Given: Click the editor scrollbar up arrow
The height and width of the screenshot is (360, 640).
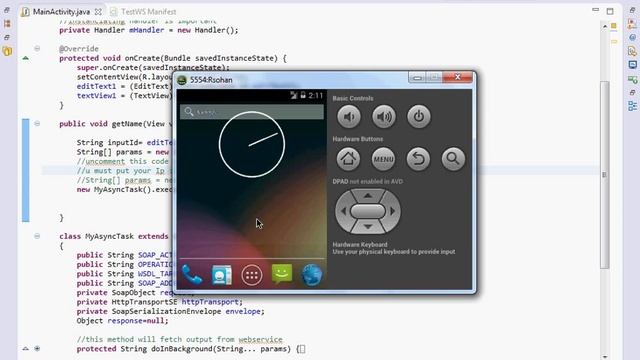Looking at the screenshot, I should click(604, 27).
